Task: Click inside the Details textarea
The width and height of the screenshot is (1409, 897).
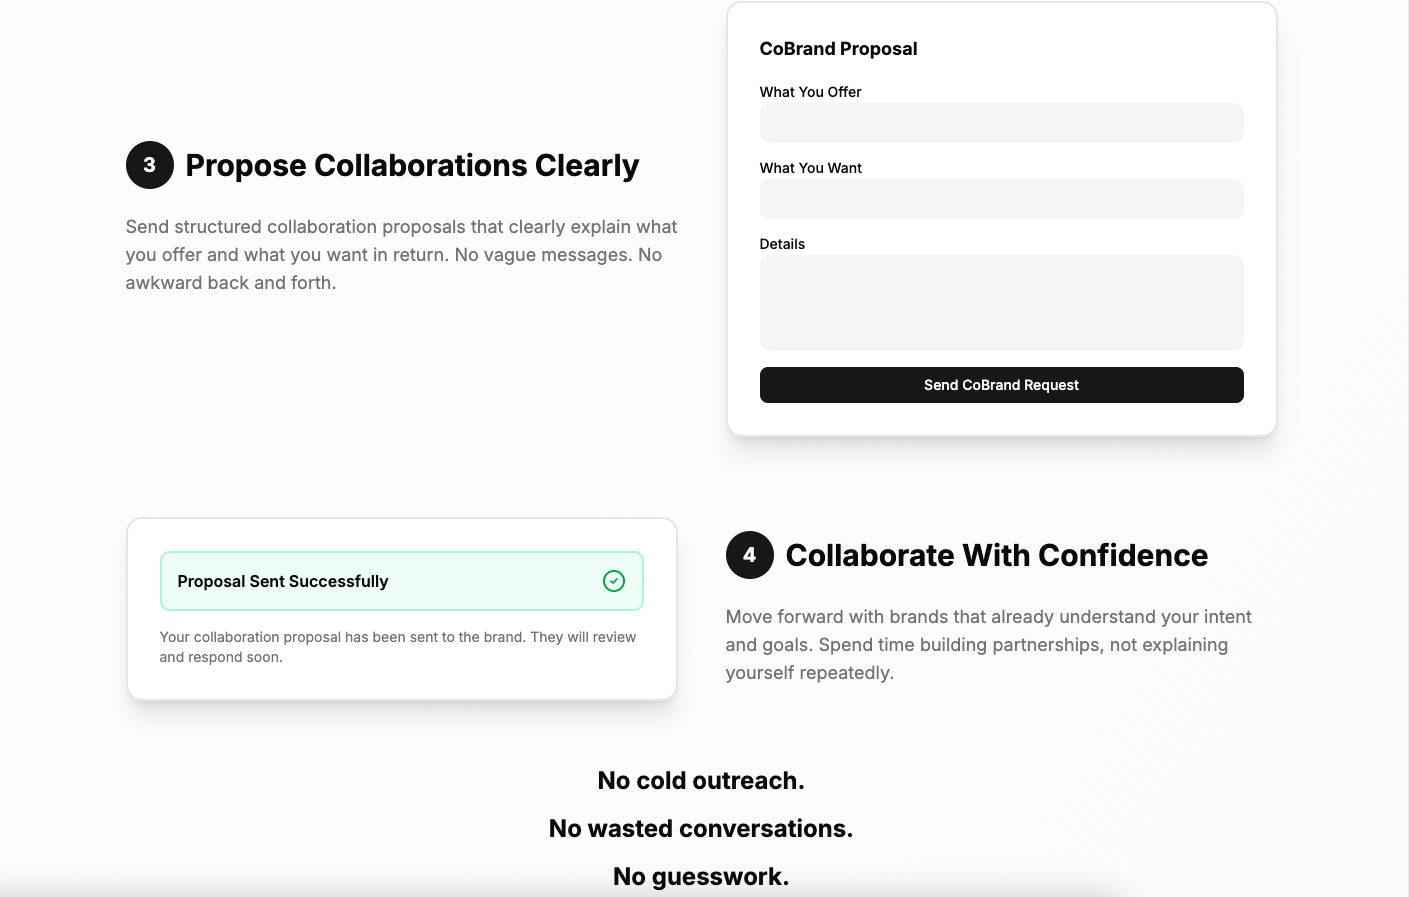Action: coord(1001,302)
